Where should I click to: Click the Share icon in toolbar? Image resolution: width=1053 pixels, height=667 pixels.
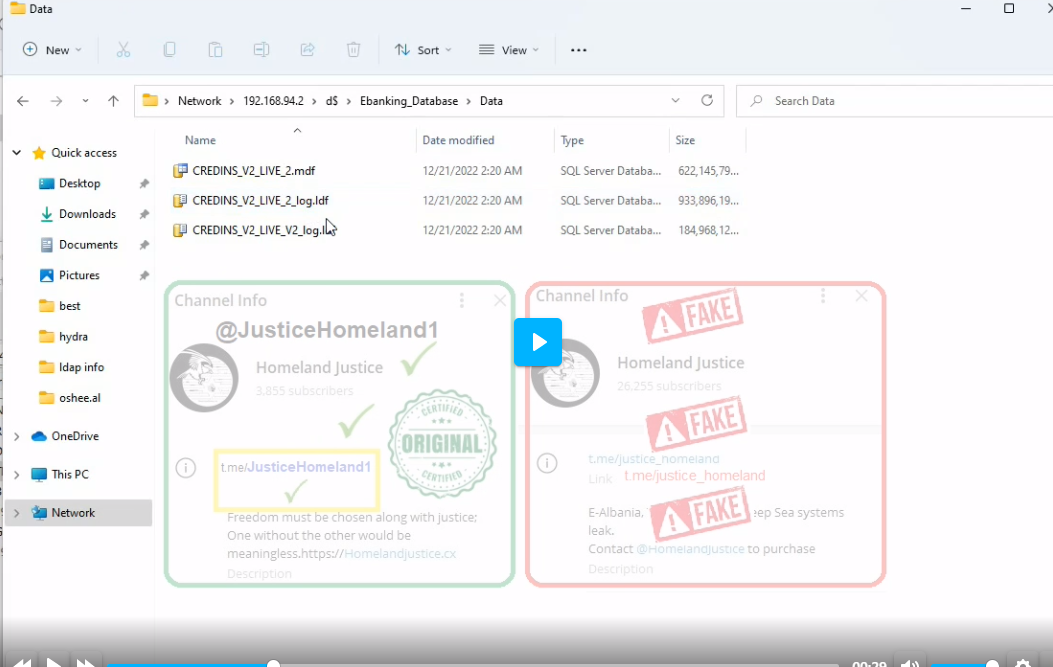tap(307, 50)
